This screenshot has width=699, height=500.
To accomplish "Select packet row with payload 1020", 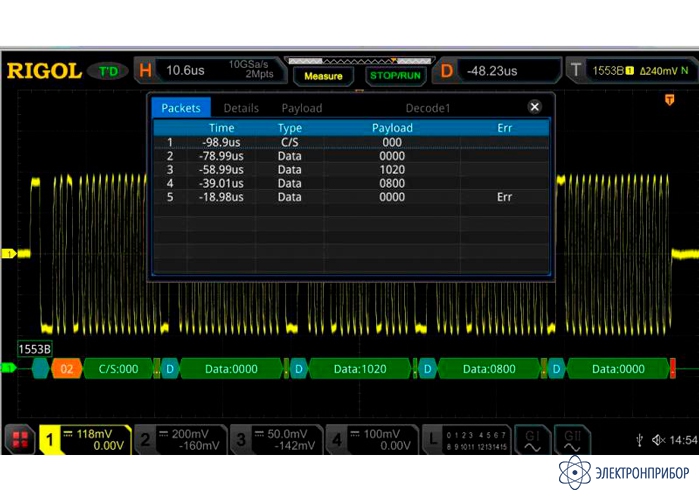I will 351,170.
